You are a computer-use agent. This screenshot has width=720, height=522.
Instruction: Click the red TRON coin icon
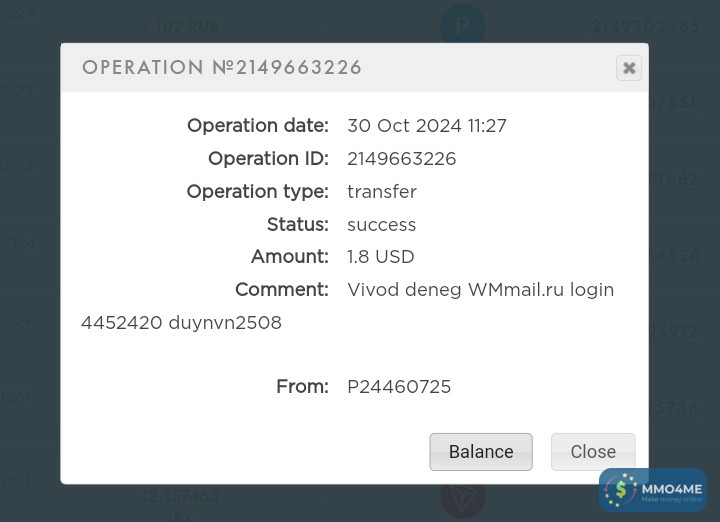tap(462, 497)
